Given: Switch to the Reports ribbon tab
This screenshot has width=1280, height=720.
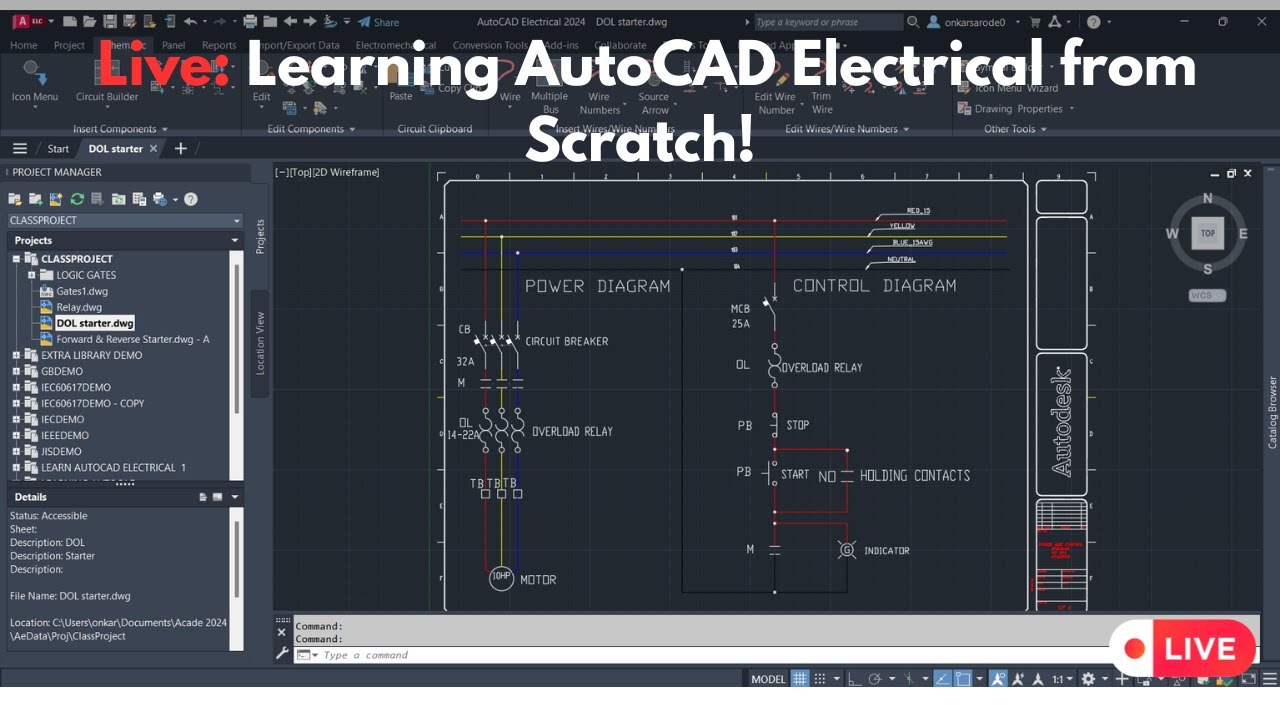Looking at the screenshot, I should coord(219,45).
